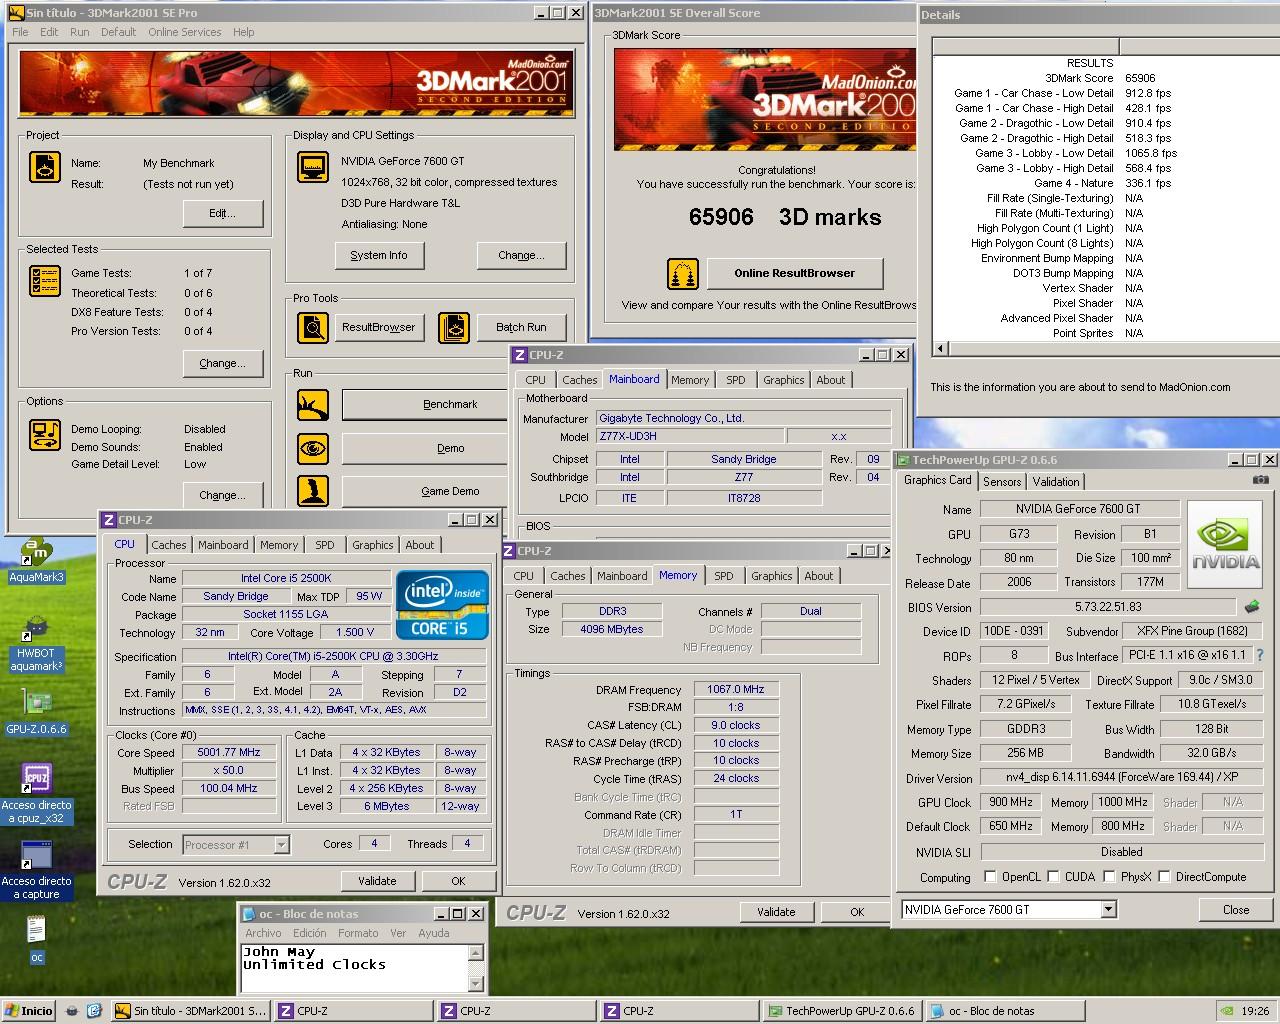Open cpuz_x32 shortcut on desktop
Viewport: 1280px width, 1024px height.
37,794
